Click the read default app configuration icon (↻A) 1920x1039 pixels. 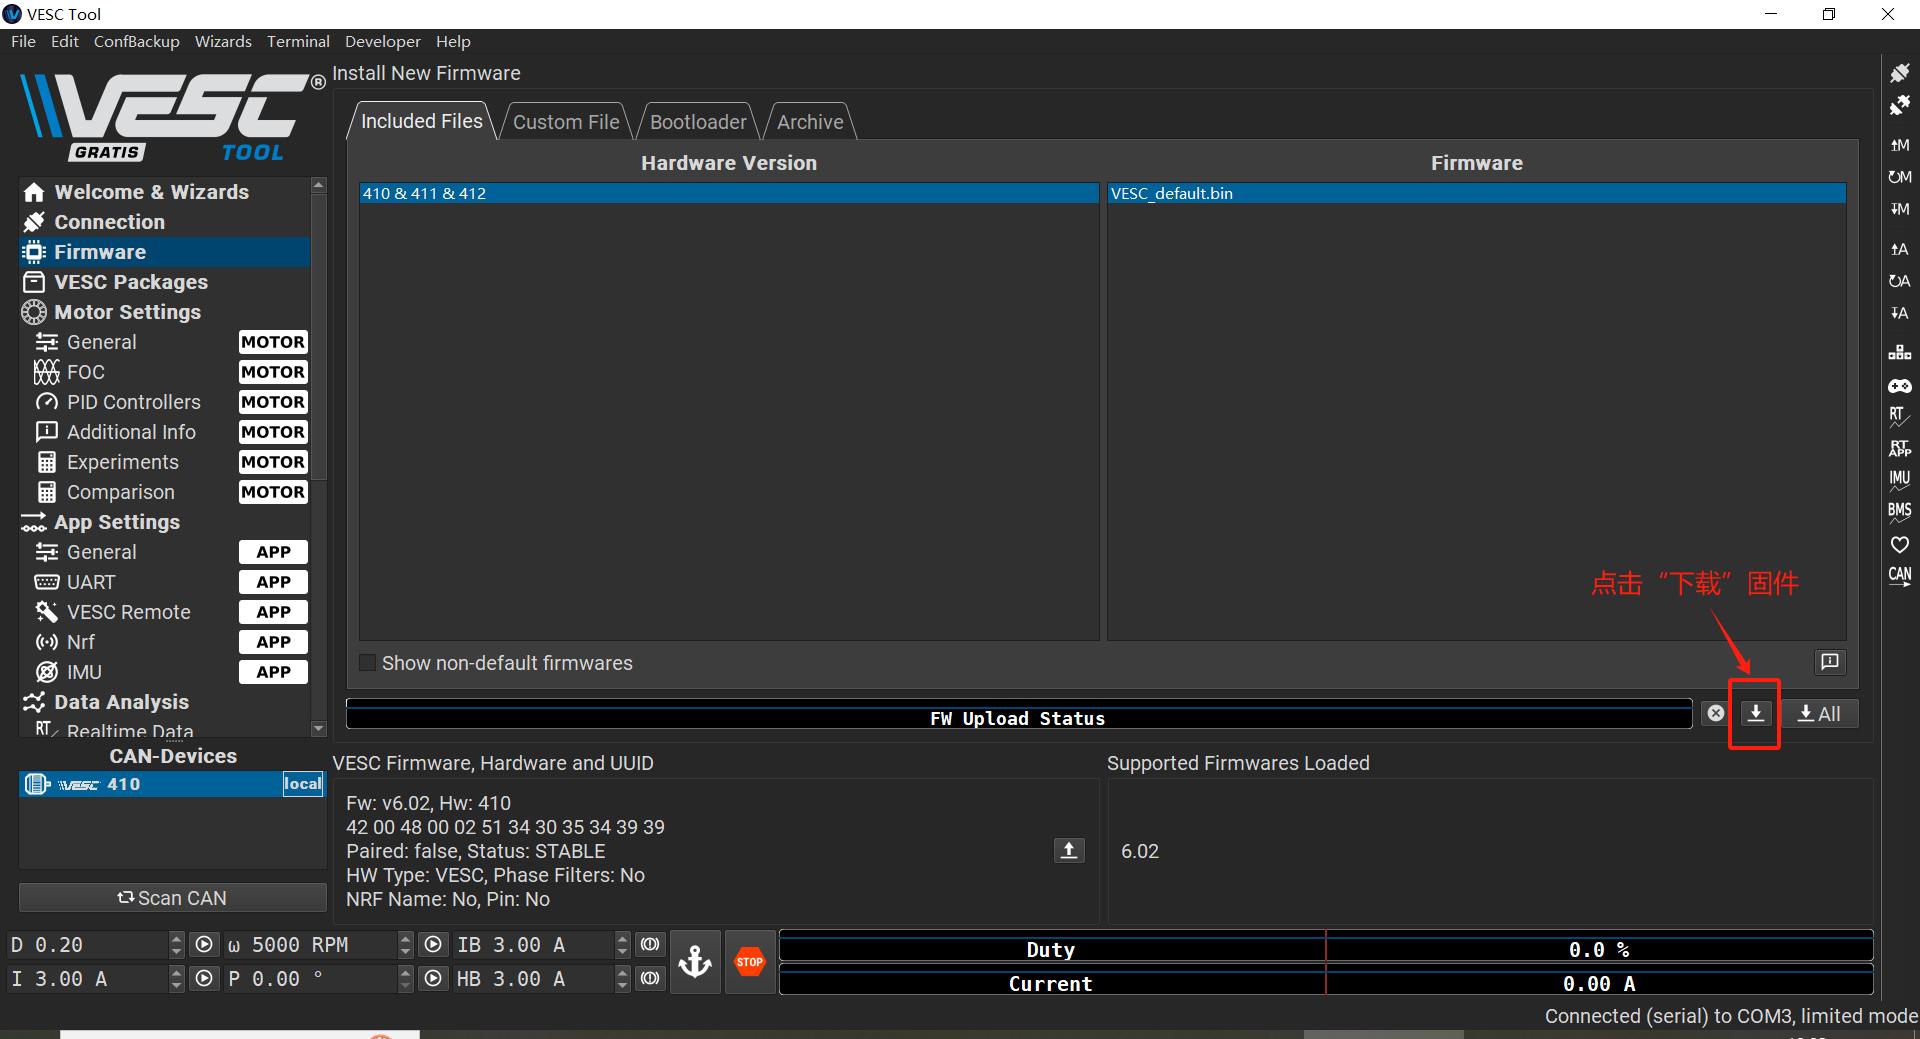click(x=1899, y=281)
